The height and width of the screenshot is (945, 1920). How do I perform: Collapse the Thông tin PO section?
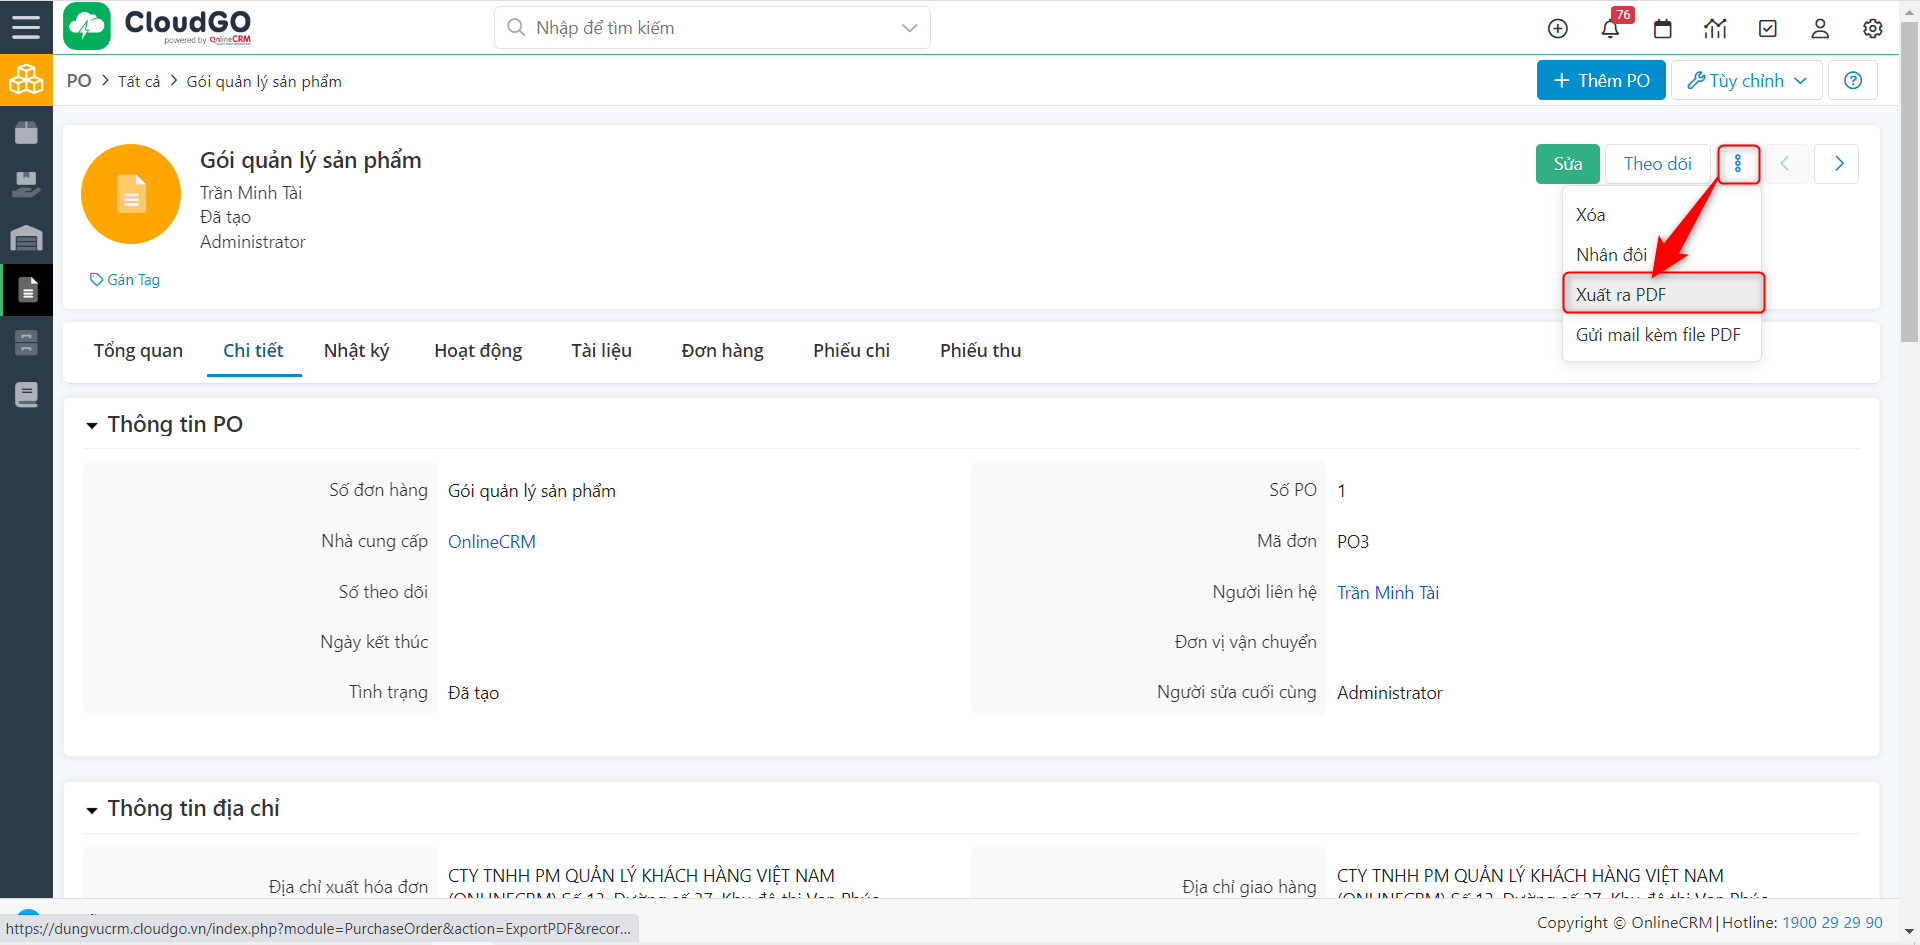point(92,426)
